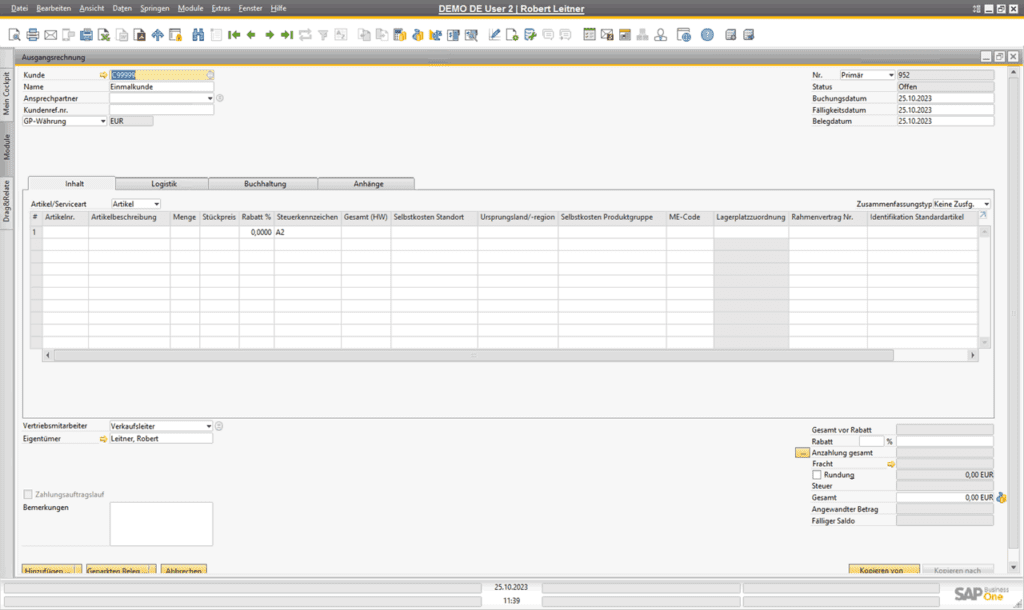Click payment wizard icon next to Gesamt
1024x610 pixels.
[x=1001, y=498]
